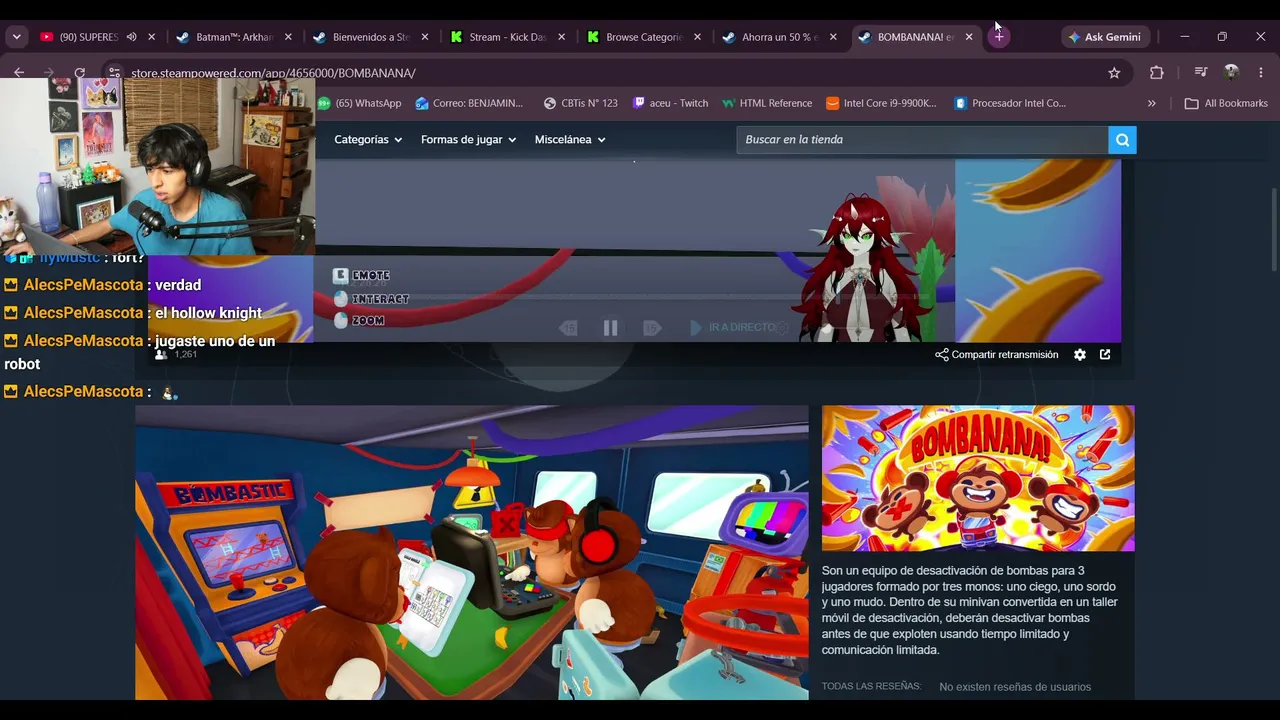Image resolution: width=1280 pixels, height=720 pixels.
Task: Open a new tab with plus button
Action: pos(998,37)
